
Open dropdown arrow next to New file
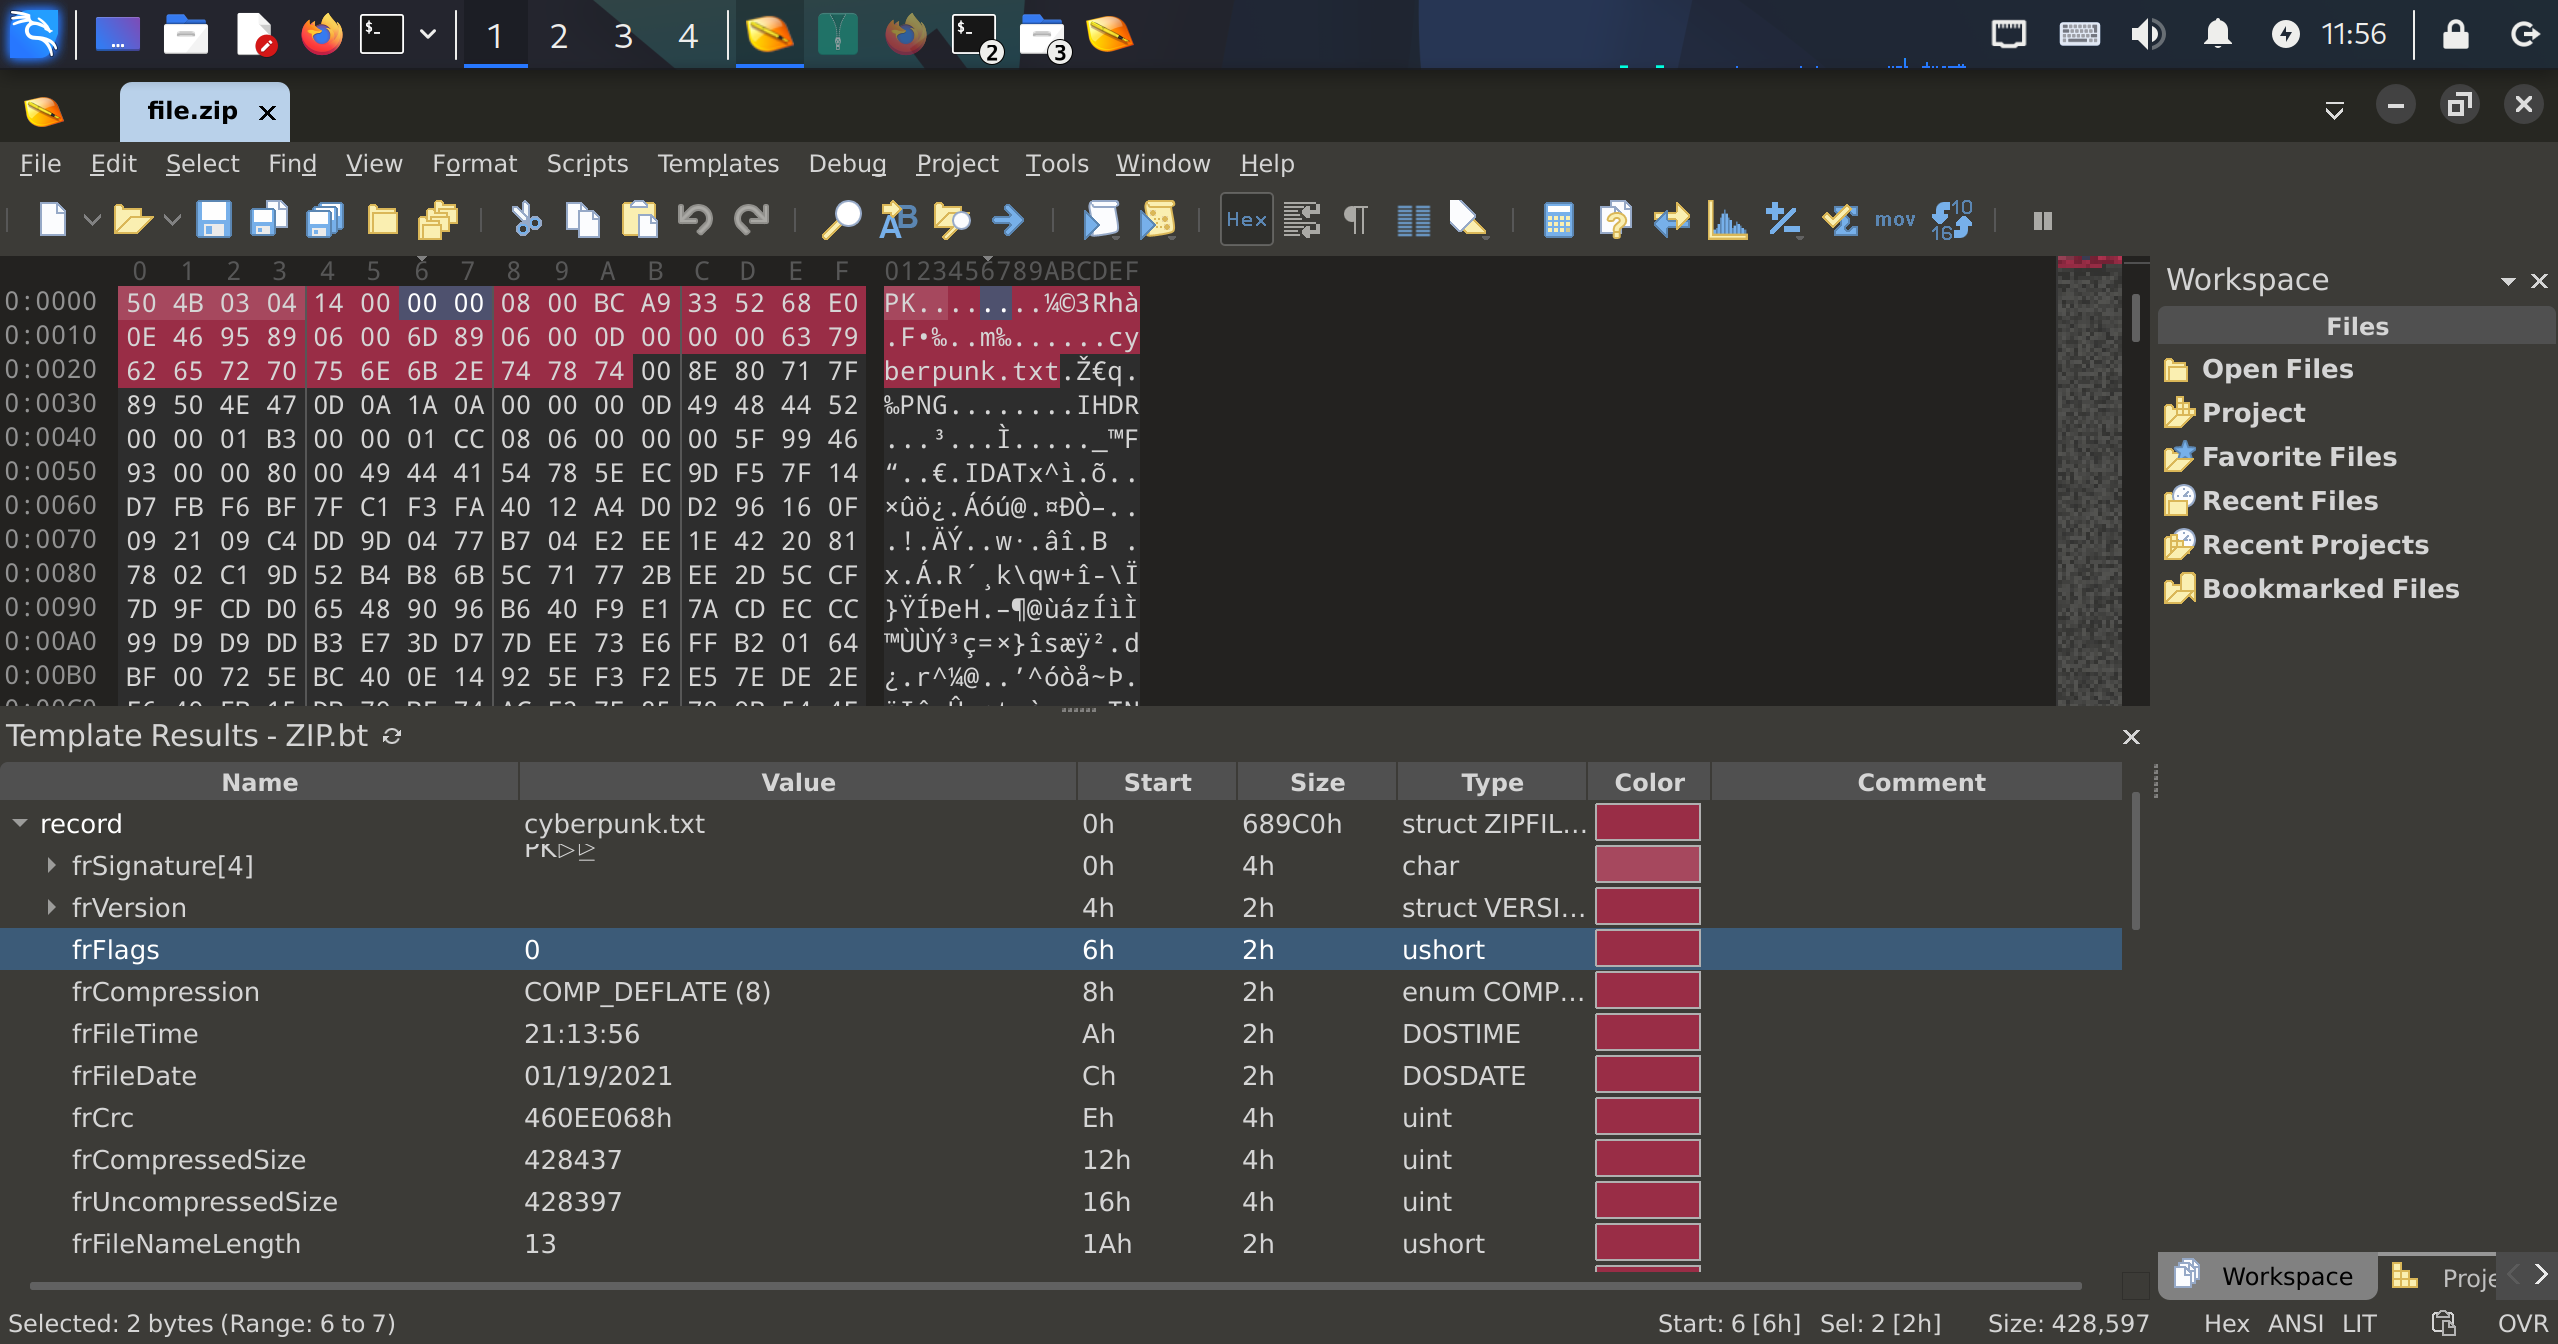pyautogui.click(x=92, y=219)
